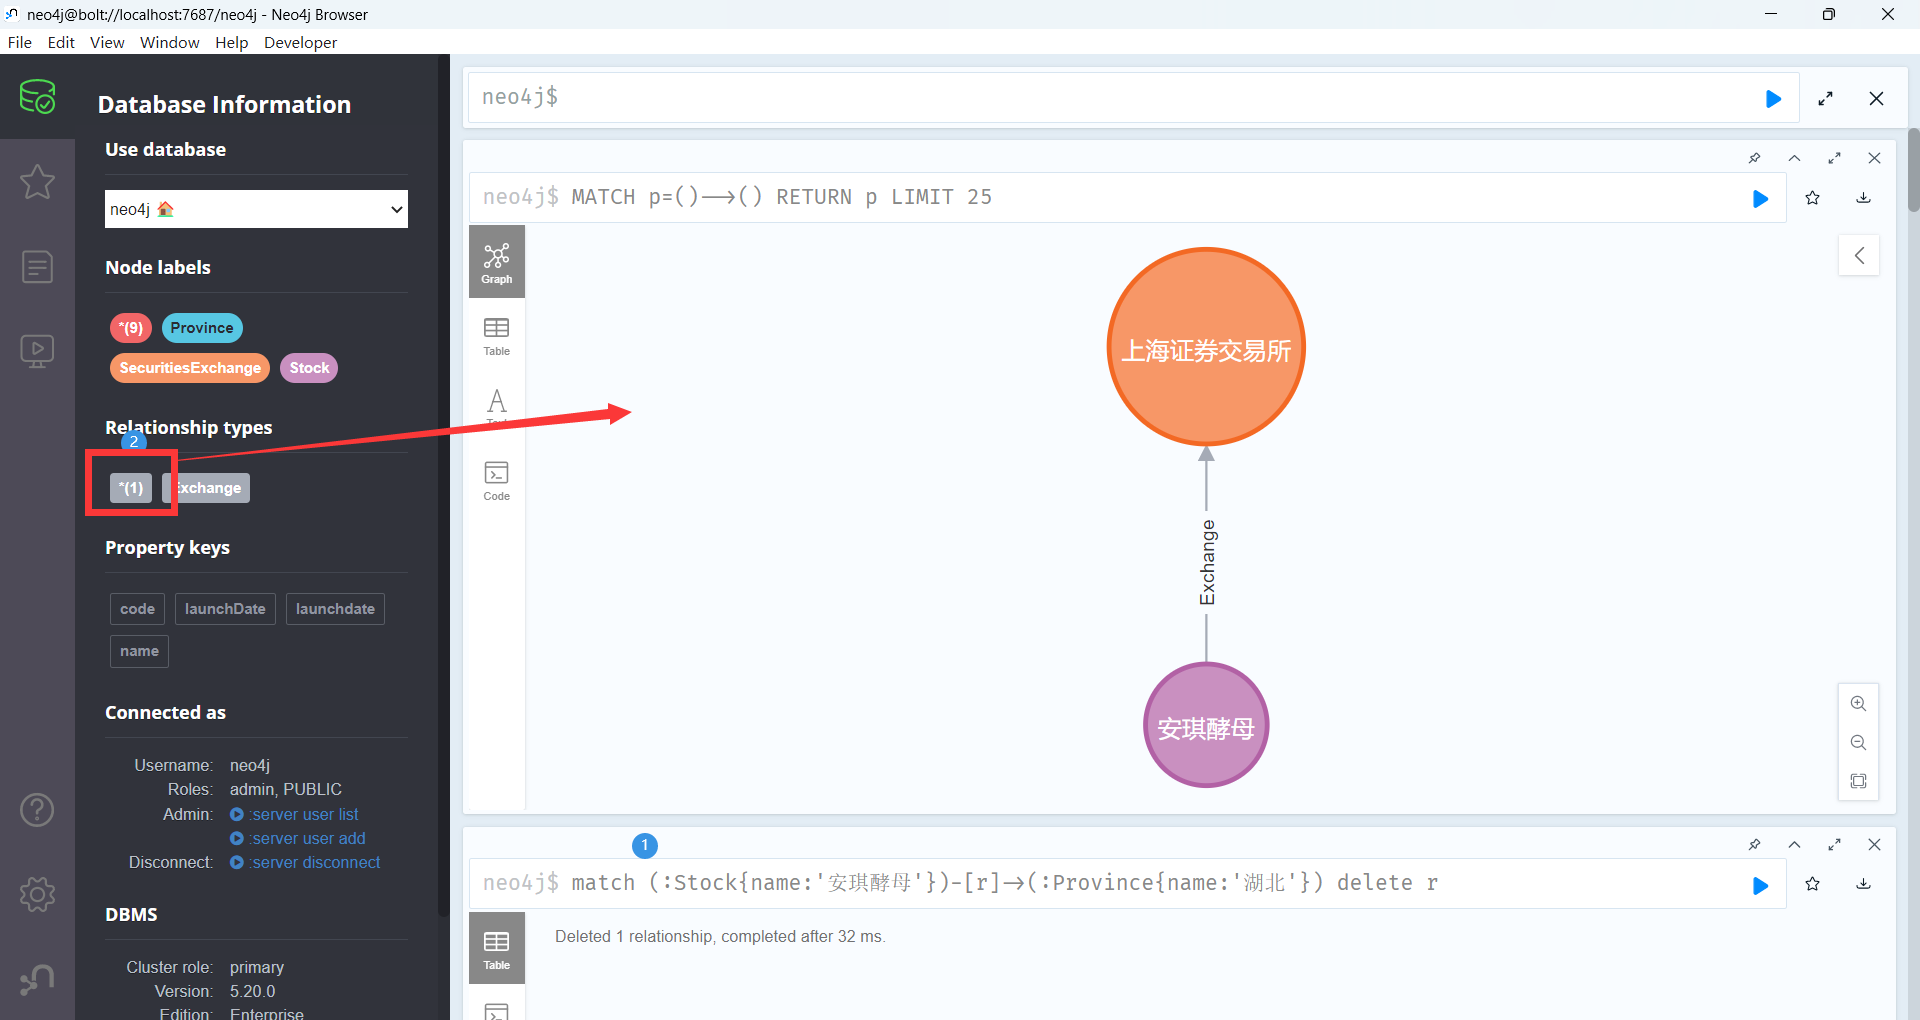The width and height of the screenshot is (1920, 1020).
Task: Open Project files sidebar icon
Action: pyautogui.click(x=37, y=267)
